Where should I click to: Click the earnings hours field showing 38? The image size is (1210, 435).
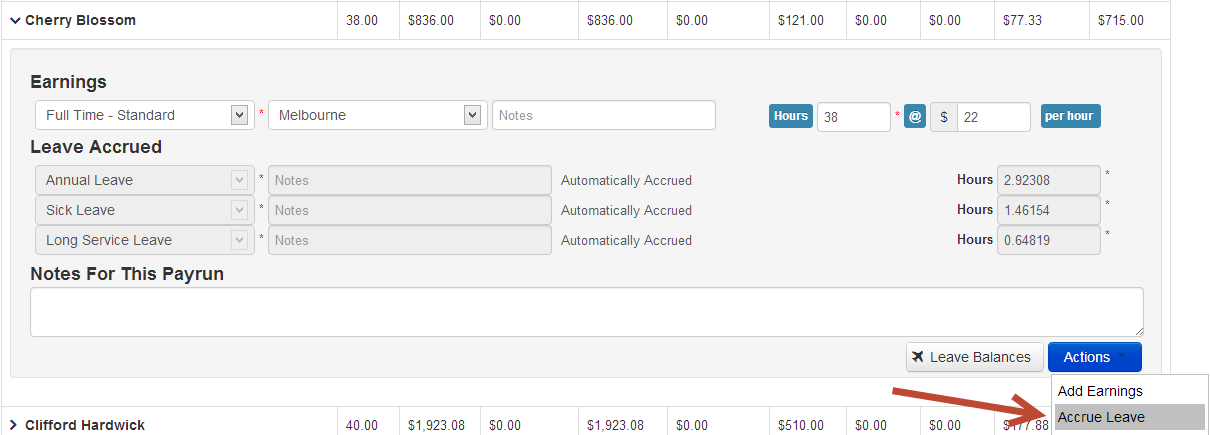click(853, 116)
